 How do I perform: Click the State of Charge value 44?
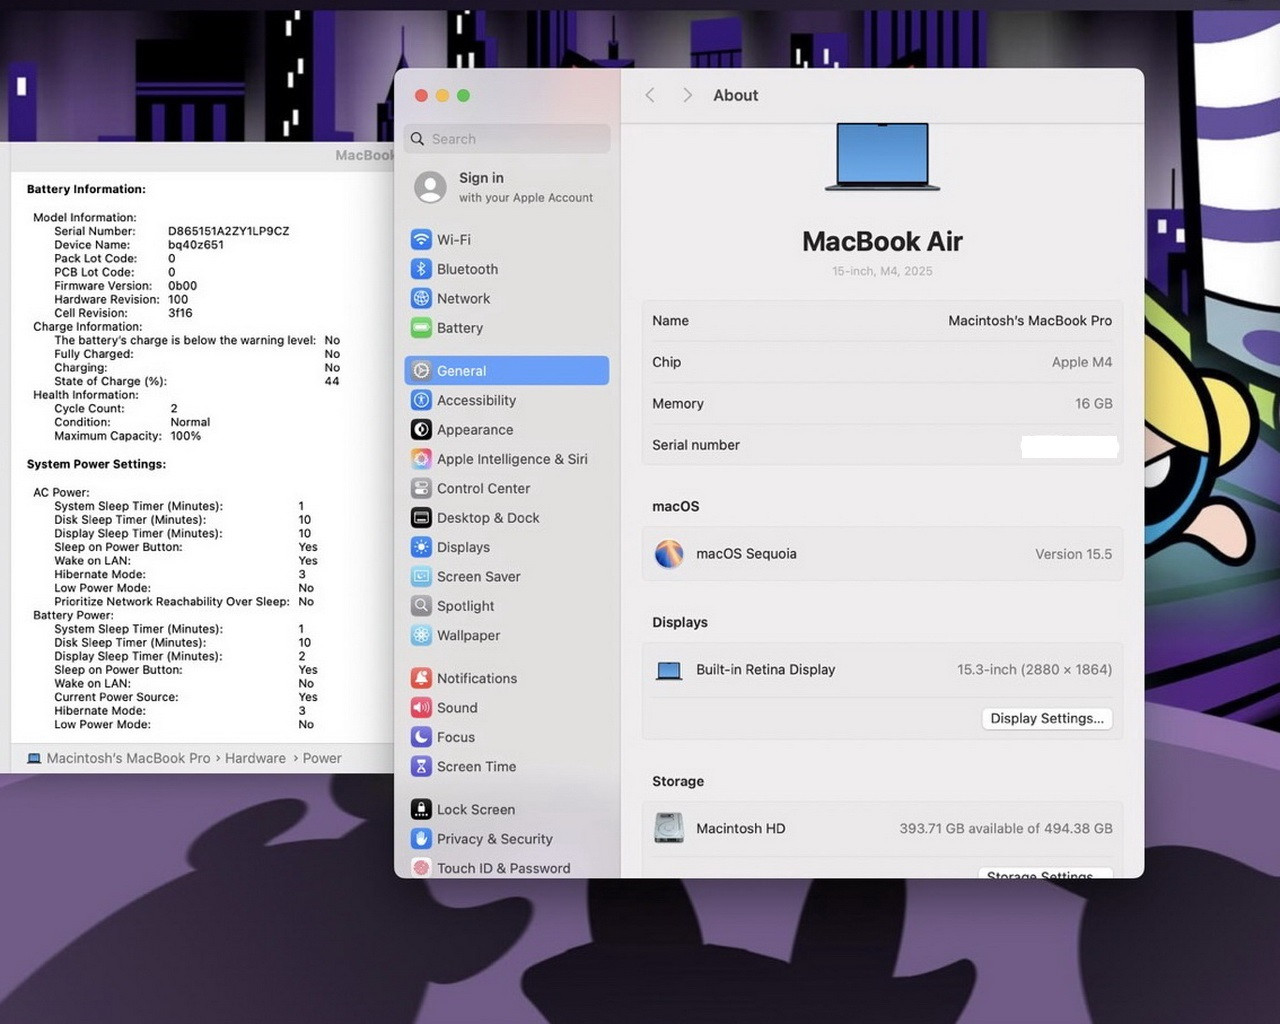tap(332, 381)
